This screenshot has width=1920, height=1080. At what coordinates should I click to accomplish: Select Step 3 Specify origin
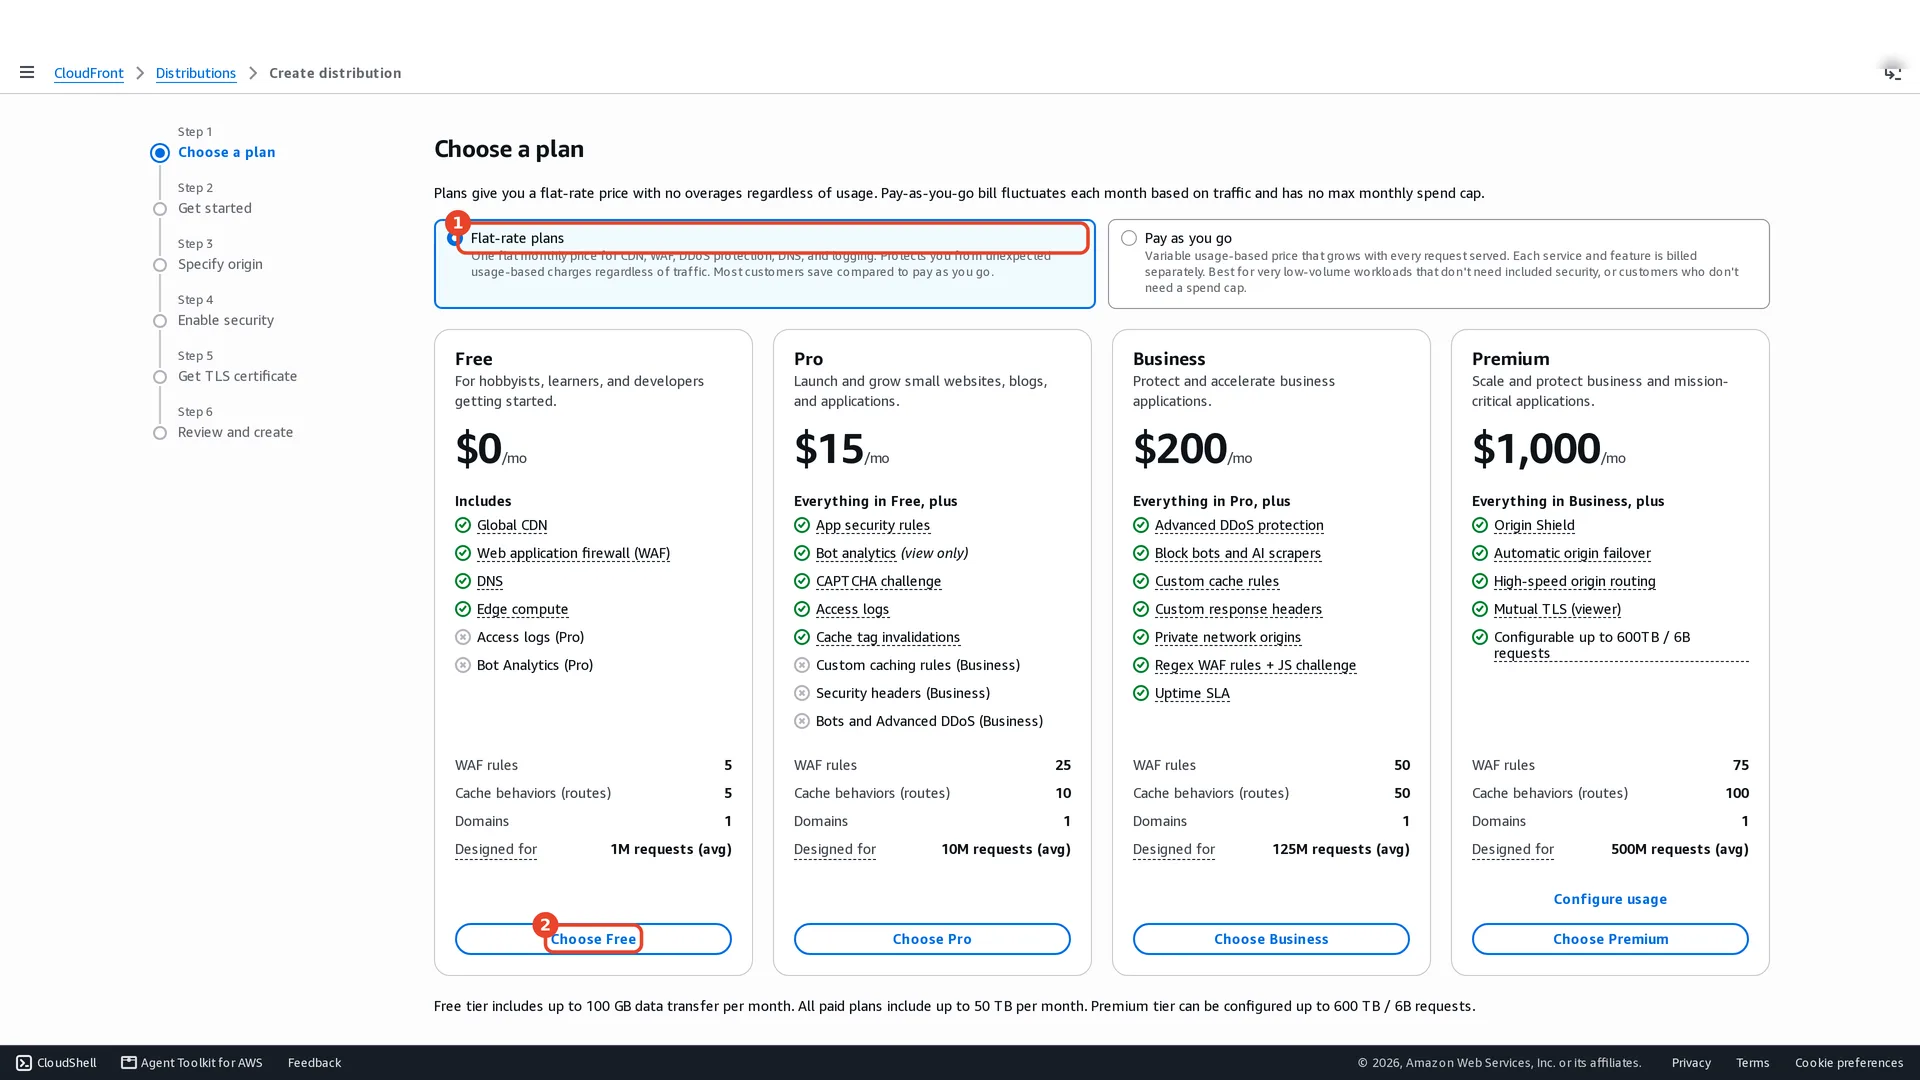pyautogui.click(x=220, y=264)
